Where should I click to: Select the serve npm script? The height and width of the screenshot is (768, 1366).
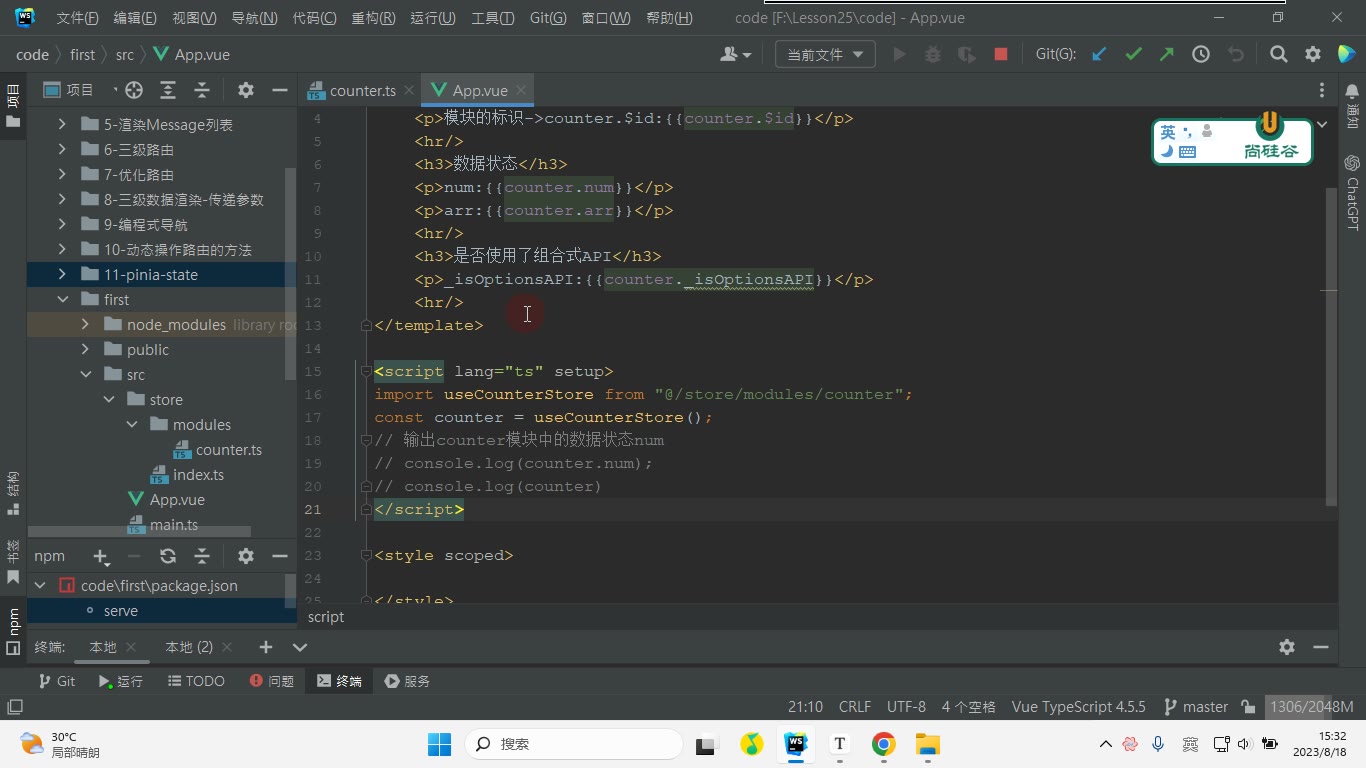(121, 611)
